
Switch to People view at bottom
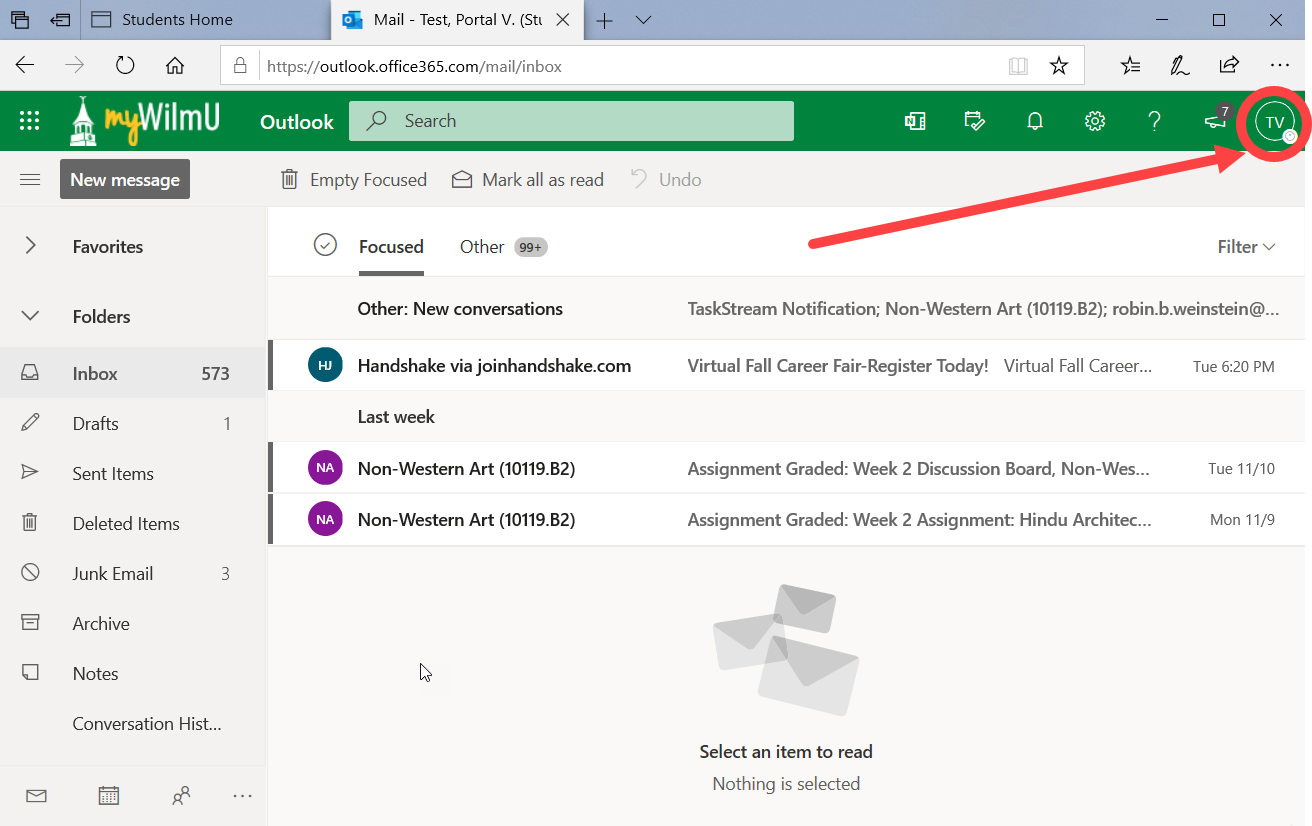(x=181, y=796)
